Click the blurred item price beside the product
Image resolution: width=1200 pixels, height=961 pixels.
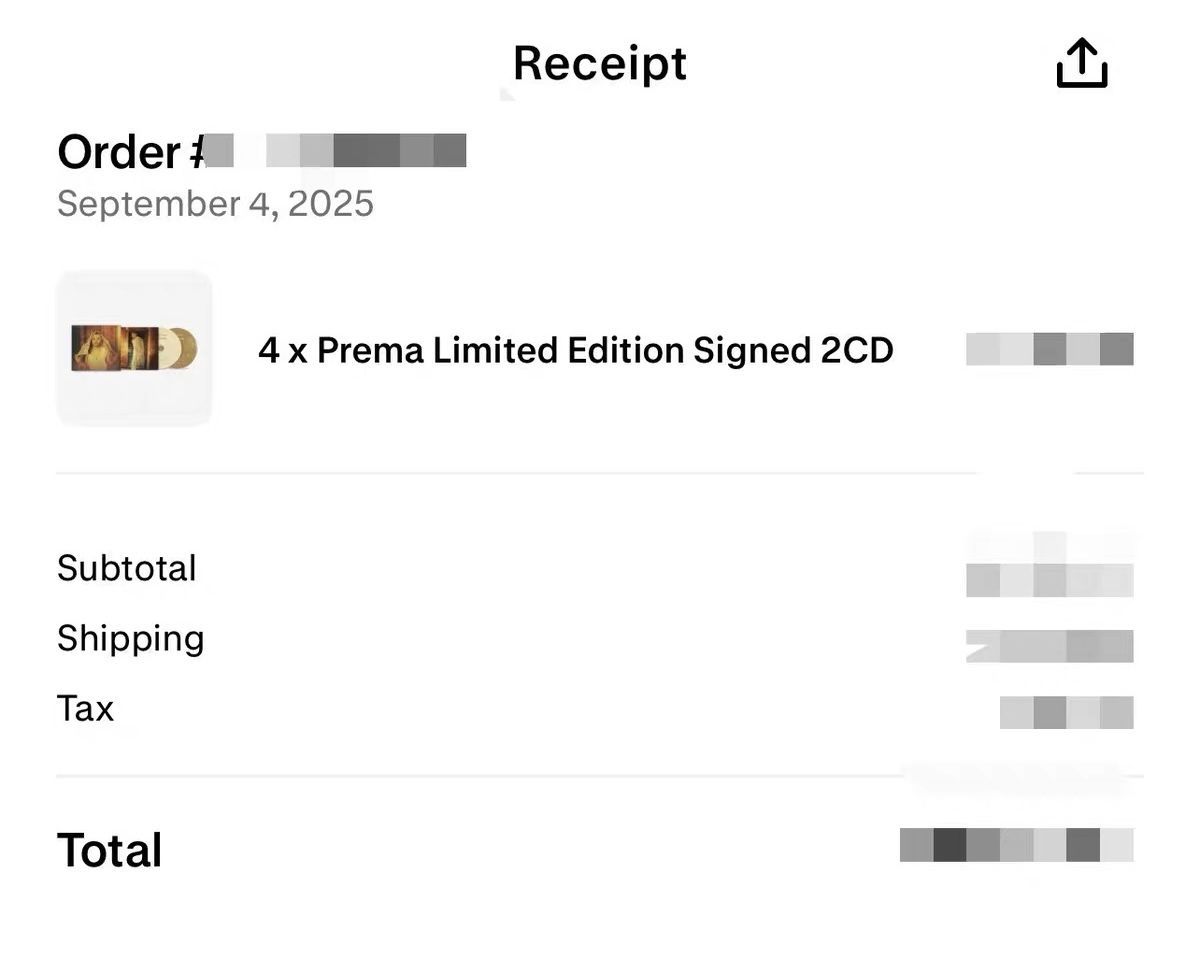pos(1049,349)
